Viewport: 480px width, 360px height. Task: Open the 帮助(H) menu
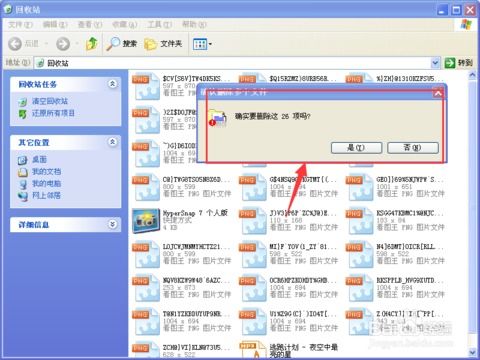pyautogui.click(x=194, y=25)
